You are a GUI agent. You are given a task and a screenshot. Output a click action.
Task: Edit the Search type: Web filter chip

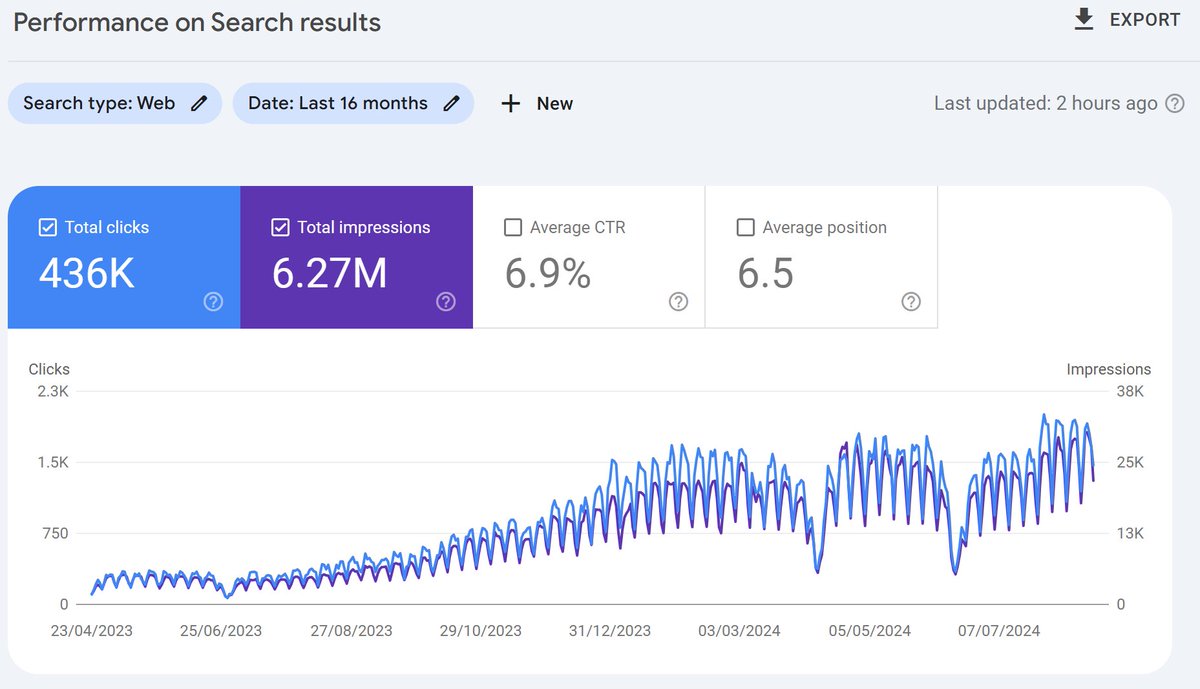[115, 103]
